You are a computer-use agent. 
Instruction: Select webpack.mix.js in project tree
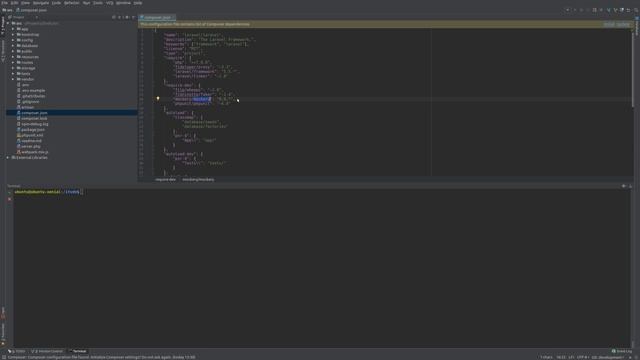click(35, 152)
